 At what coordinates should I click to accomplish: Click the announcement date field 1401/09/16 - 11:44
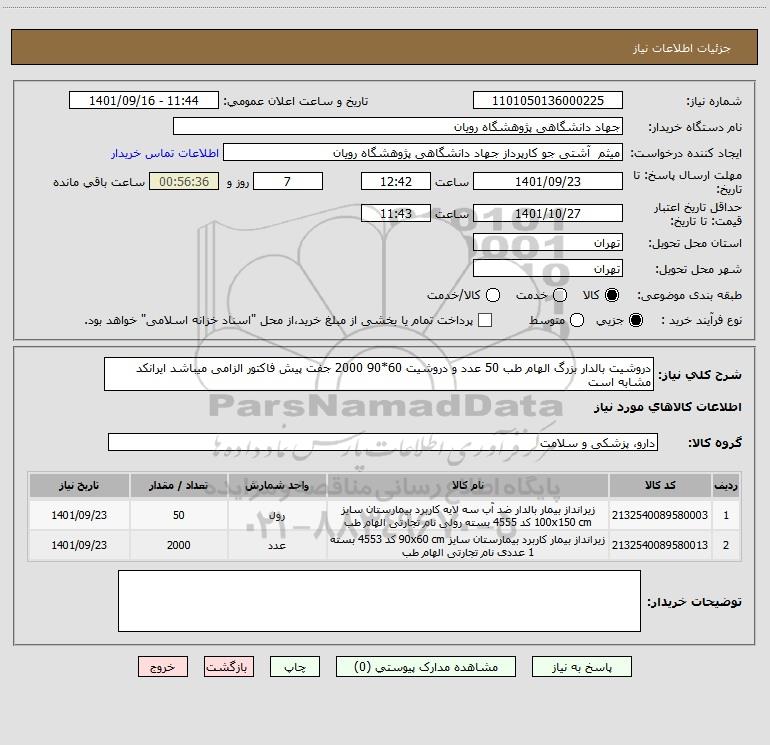144,100
